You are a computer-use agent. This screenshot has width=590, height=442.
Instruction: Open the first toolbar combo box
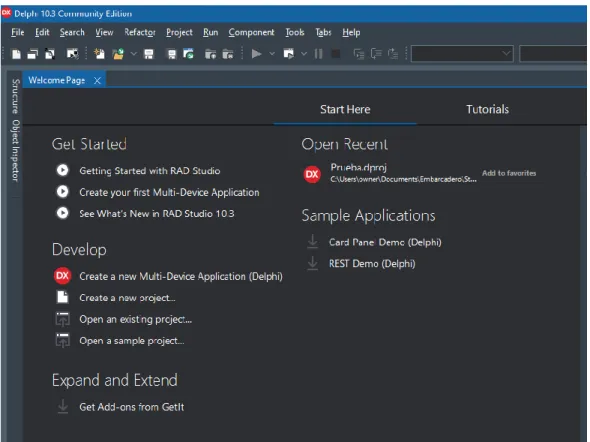[x=462, y=54]
